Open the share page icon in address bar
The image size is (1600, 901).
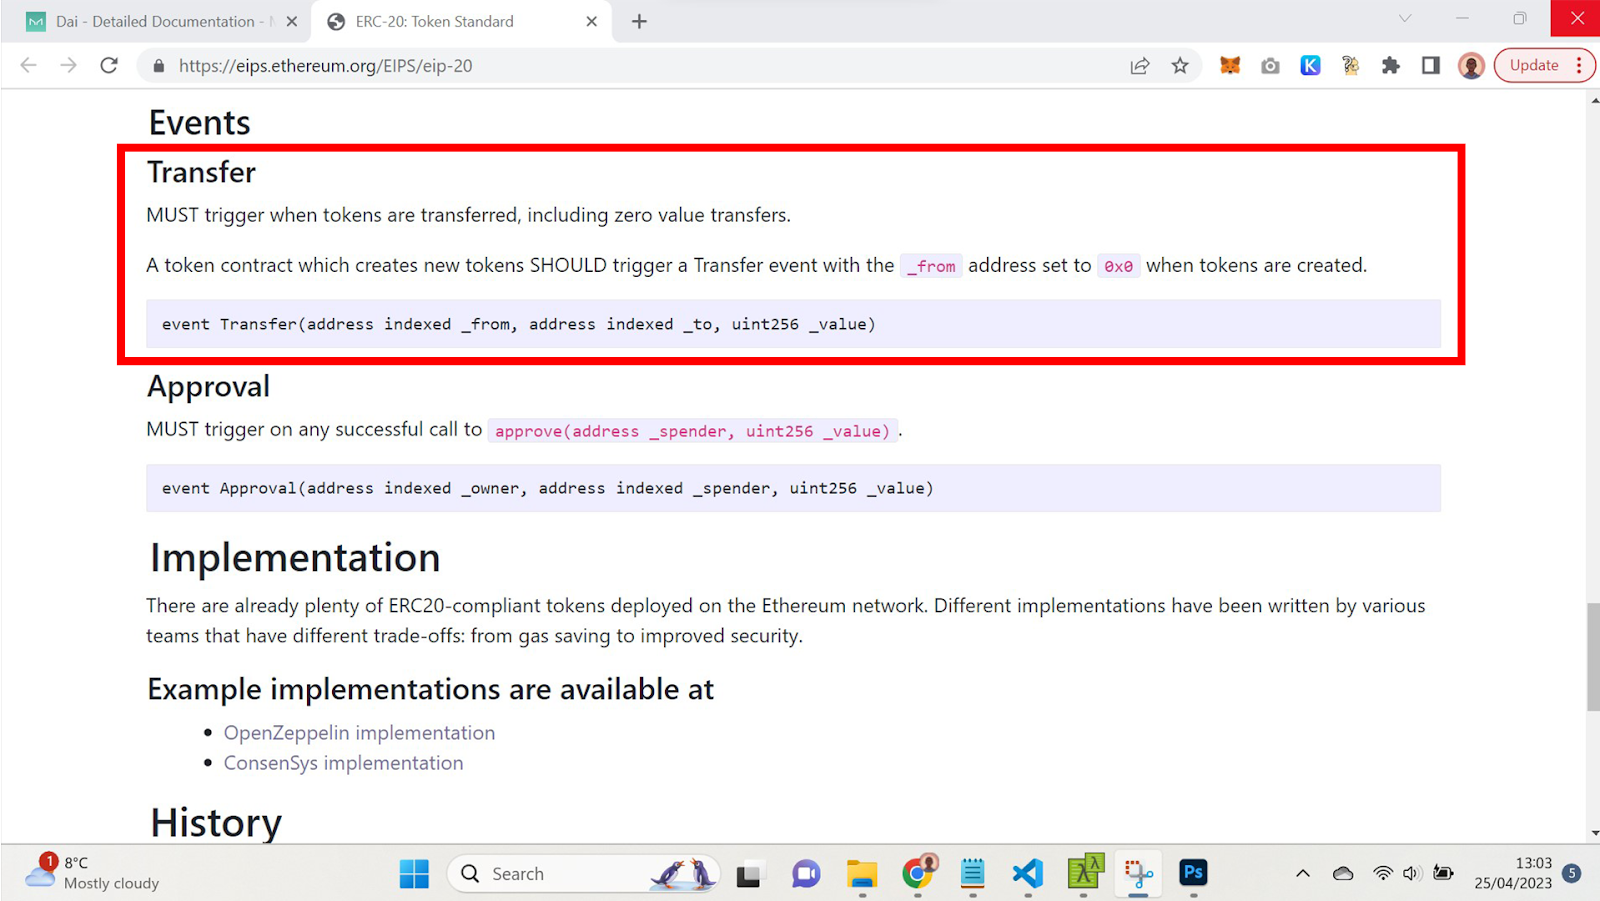(1139, 66)
